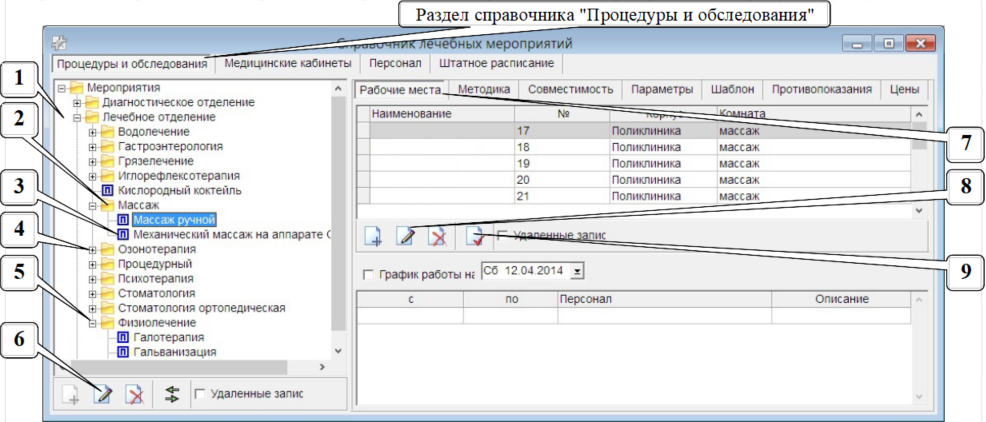Viewport: 986px width, 422px height.
Task: Open the 'Противопоказания' tab
Action: coord(820,89)
